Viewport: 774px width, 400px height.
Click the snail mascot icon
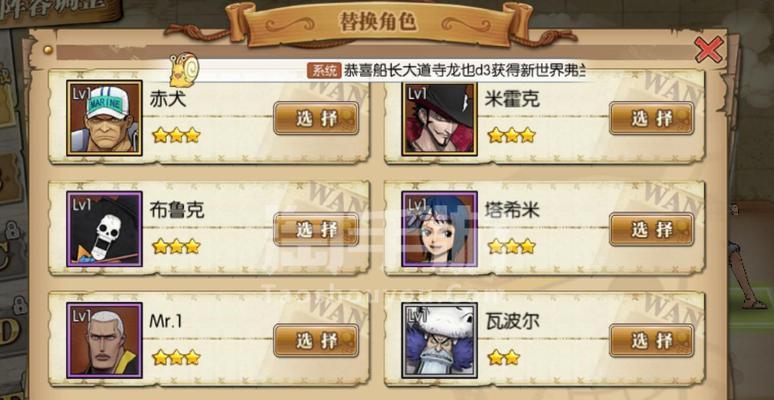pyautogui.click(x=184, y=70)
